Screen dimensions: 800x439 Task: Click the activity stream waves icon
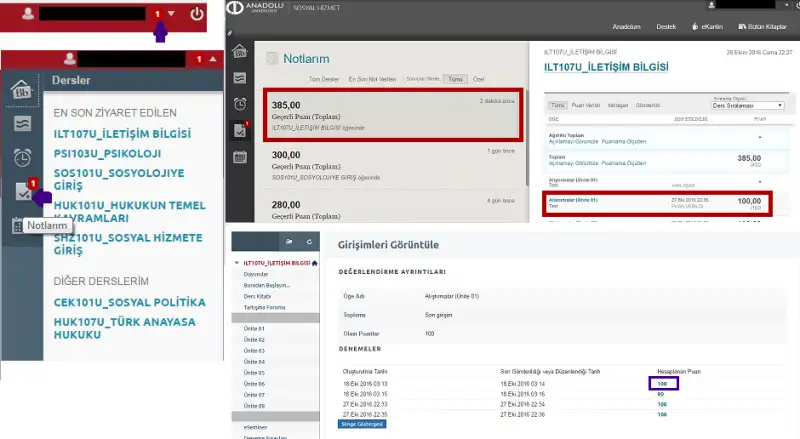tap(22, 122)
